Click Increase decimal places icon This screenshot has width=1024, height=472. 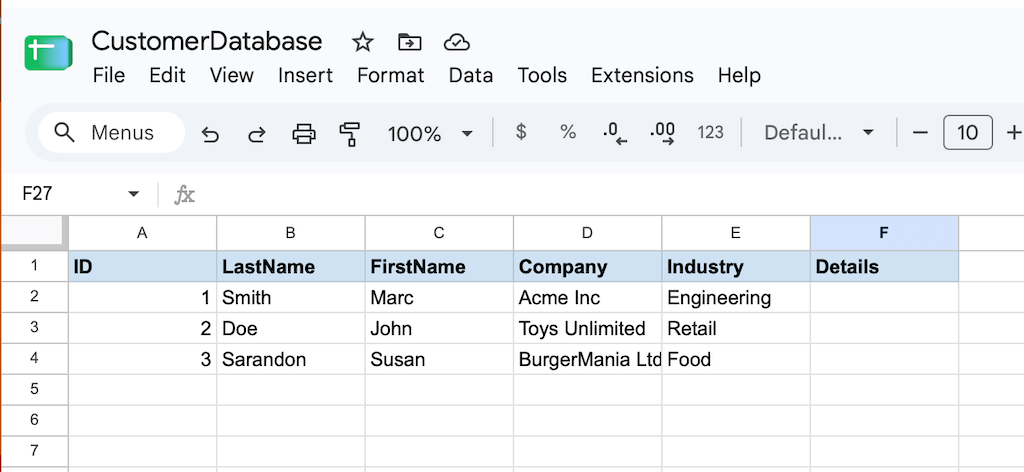662,133
